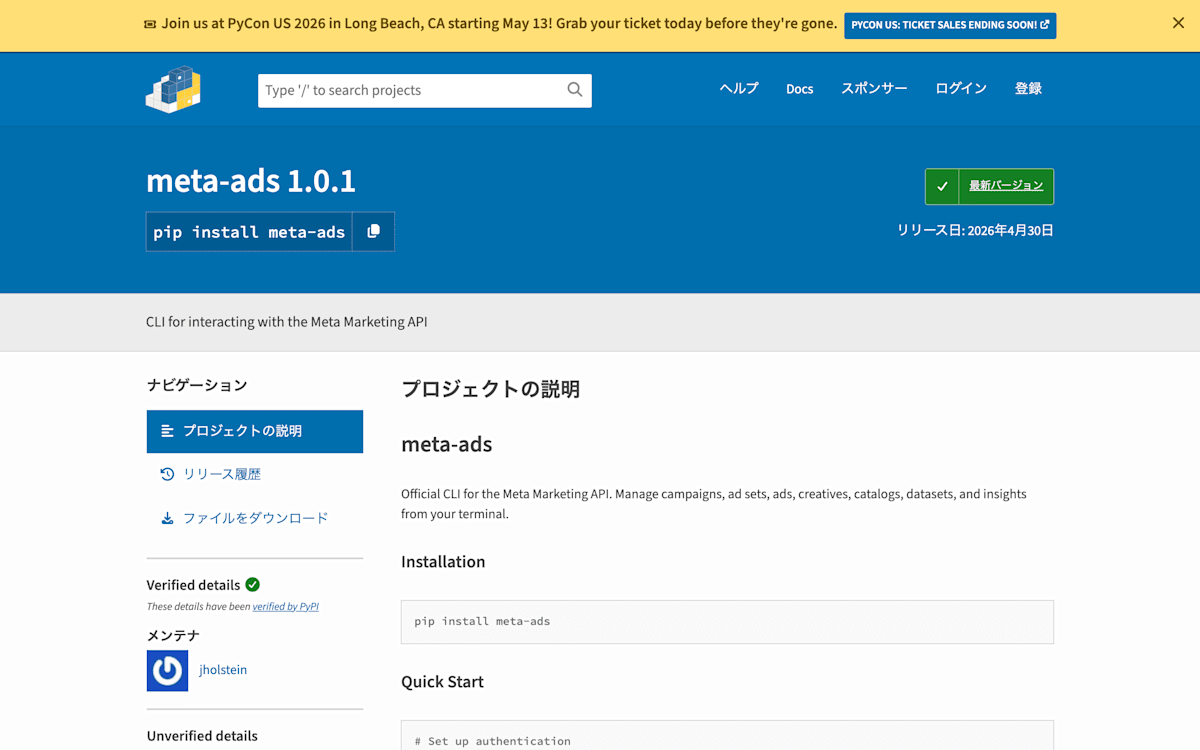Click the pip install meta-ads header text
This screenshot has height=750, width=1200.
pos(249,232)
